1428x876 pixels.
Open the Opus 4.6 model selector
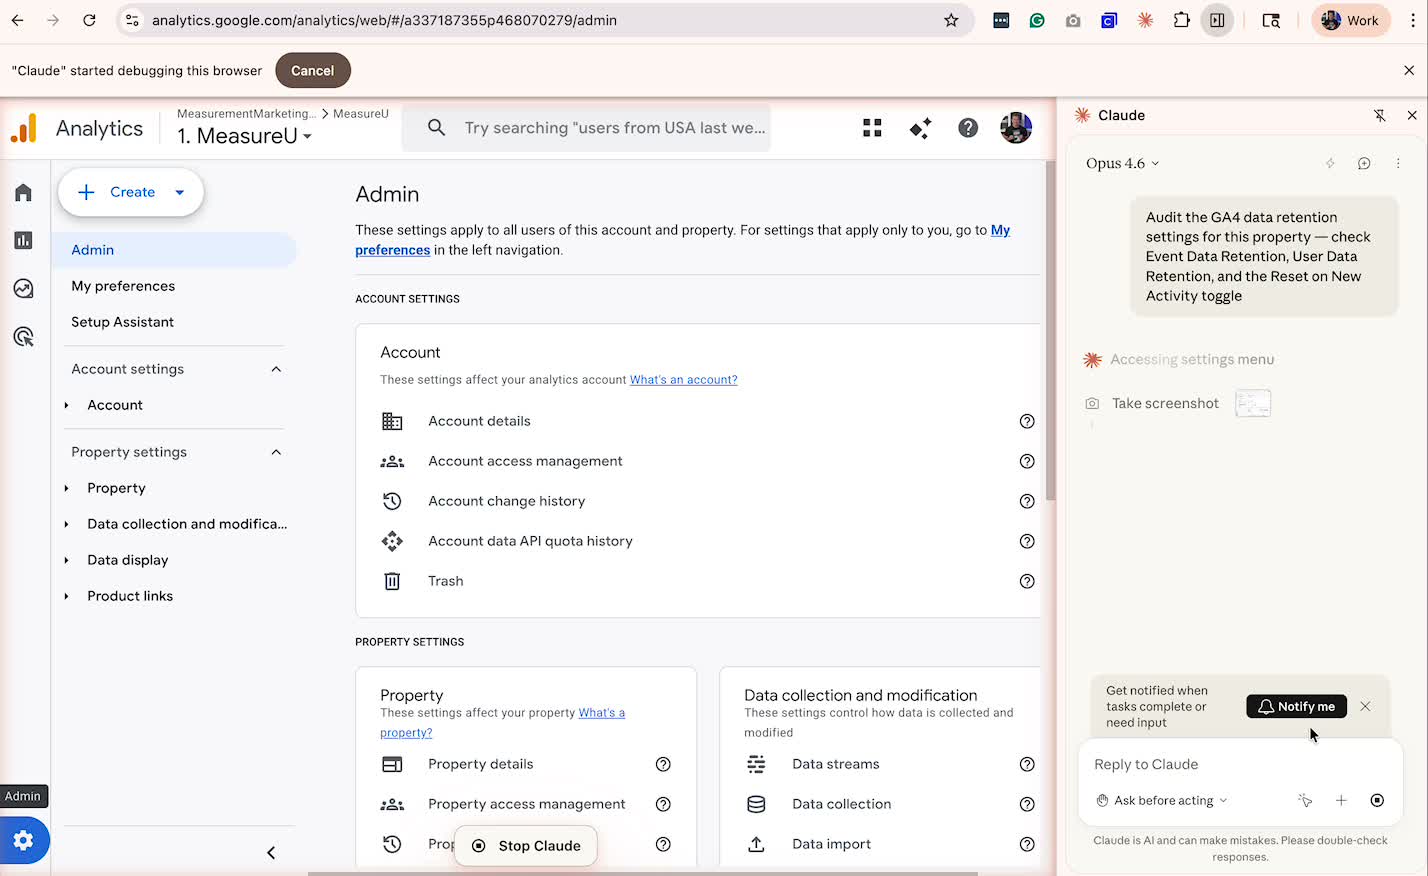point(1122,163)
